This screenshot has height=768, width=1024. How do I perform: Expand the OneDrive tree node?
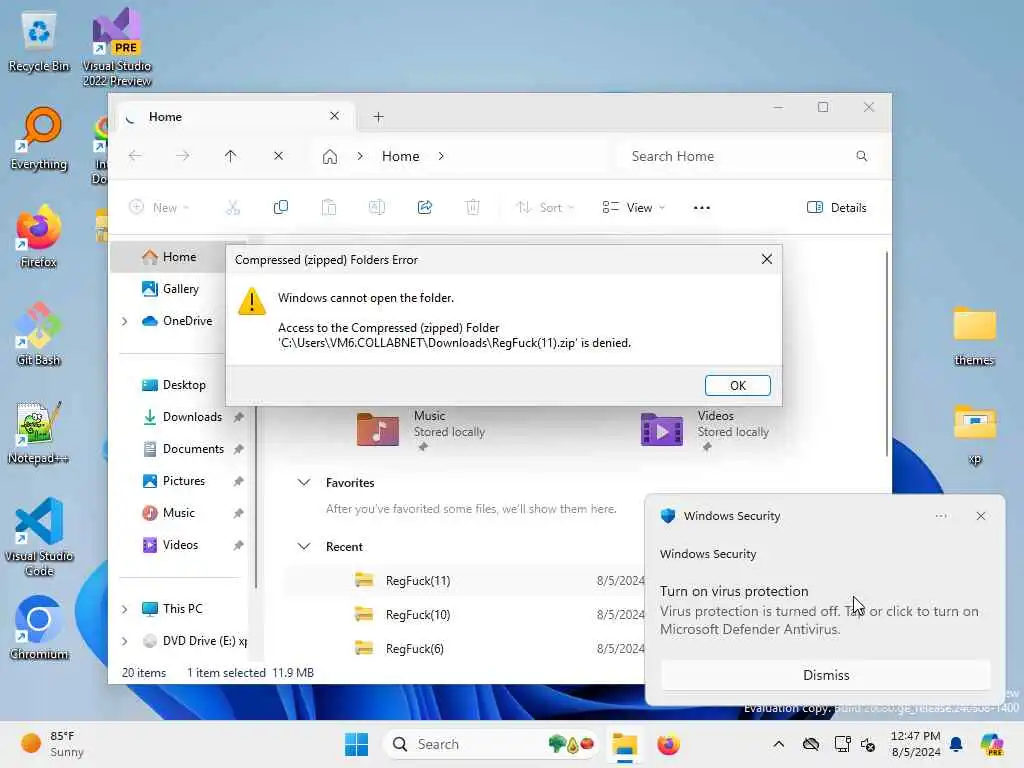click(x=125, y=321)
